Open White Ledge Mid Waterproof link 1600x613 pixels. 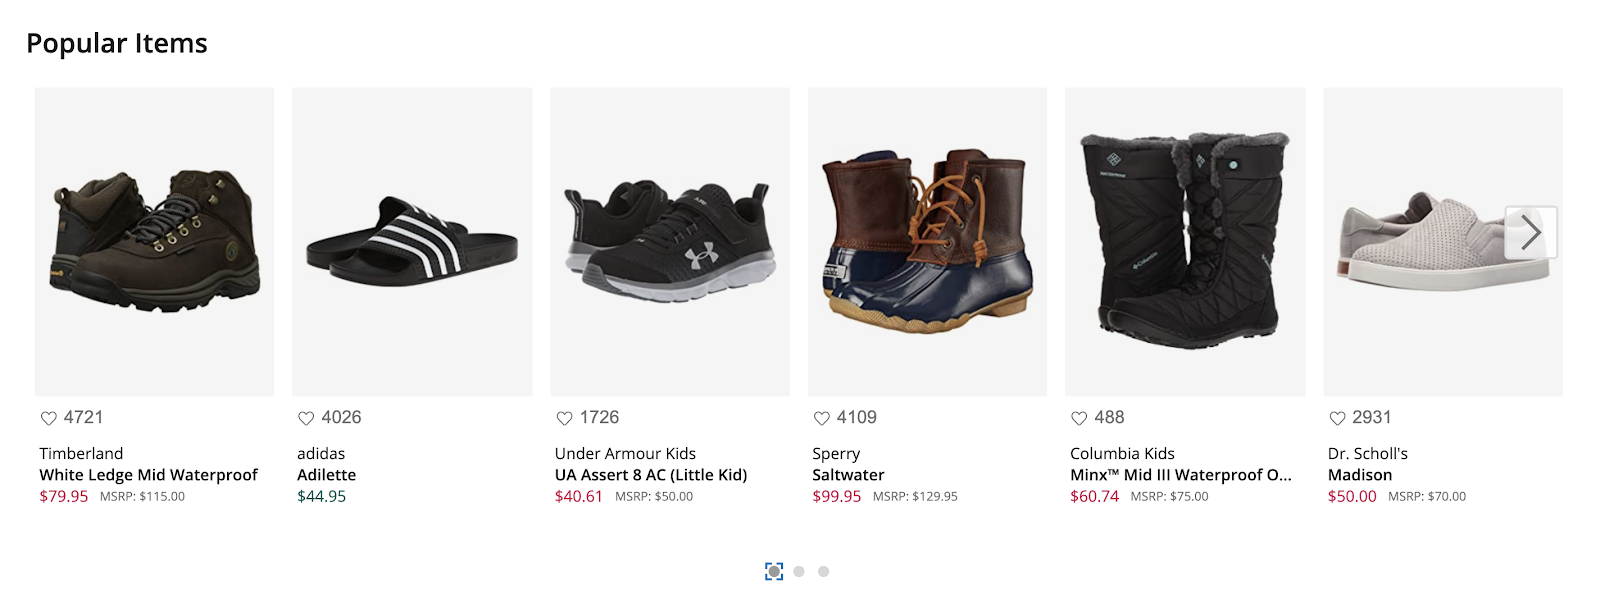click(x=148, y=475)
